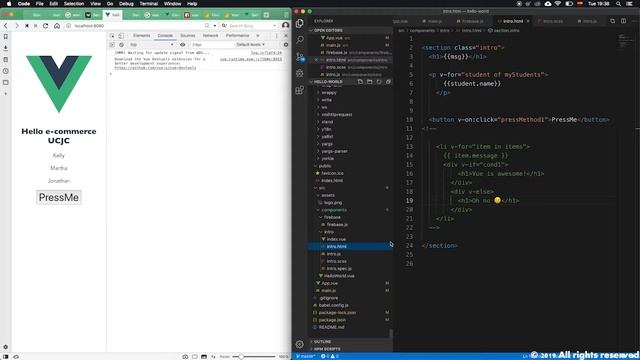Switch to the Elements tab in DevTools
Image resolution: width=640 pixels, height=360 pixels.
tap(142, 36)
